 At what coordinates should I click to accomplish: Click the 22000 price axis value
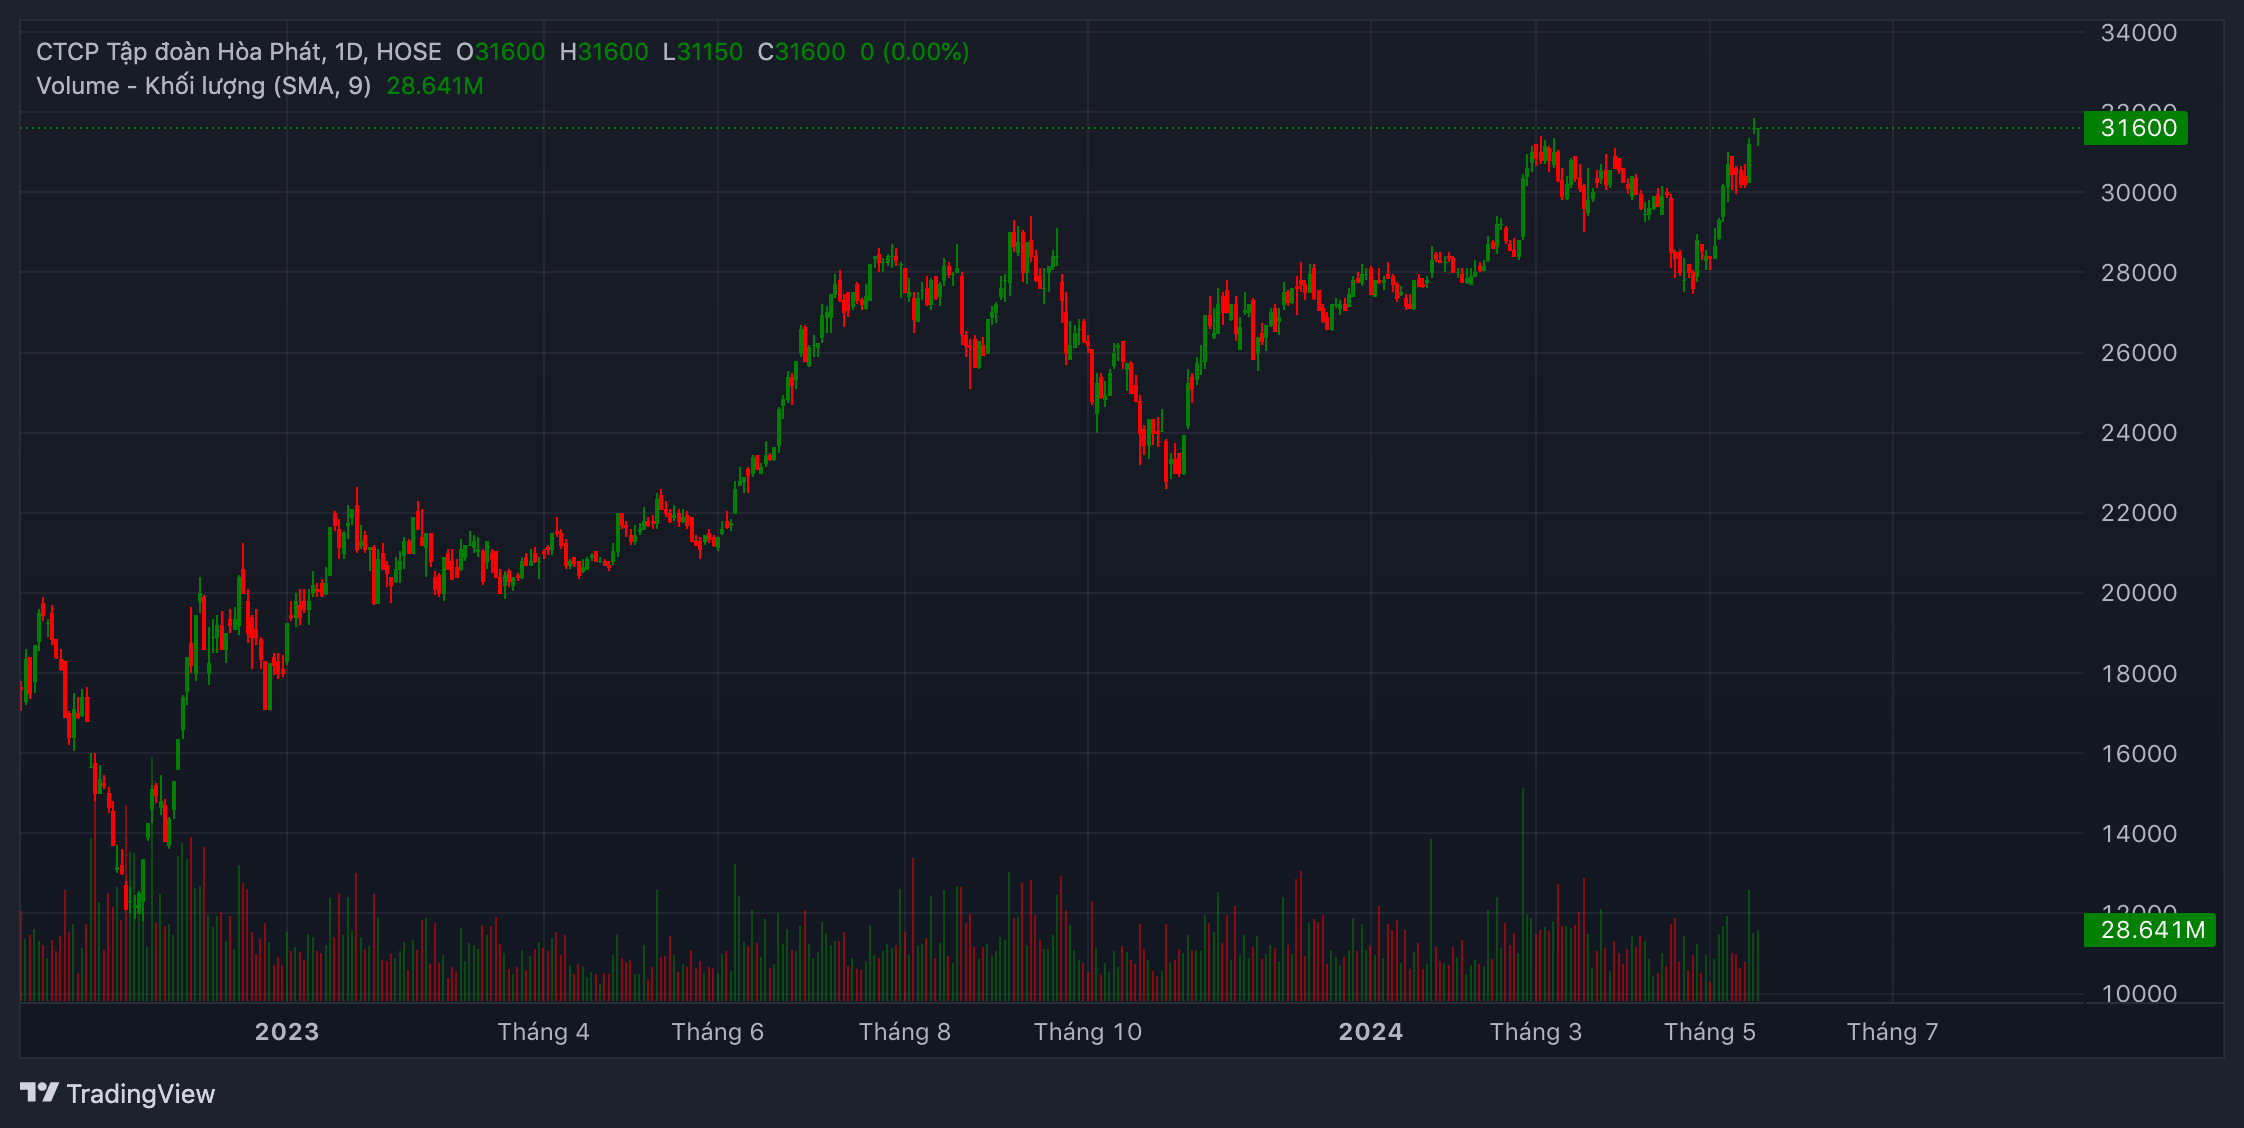point(2139,513)
